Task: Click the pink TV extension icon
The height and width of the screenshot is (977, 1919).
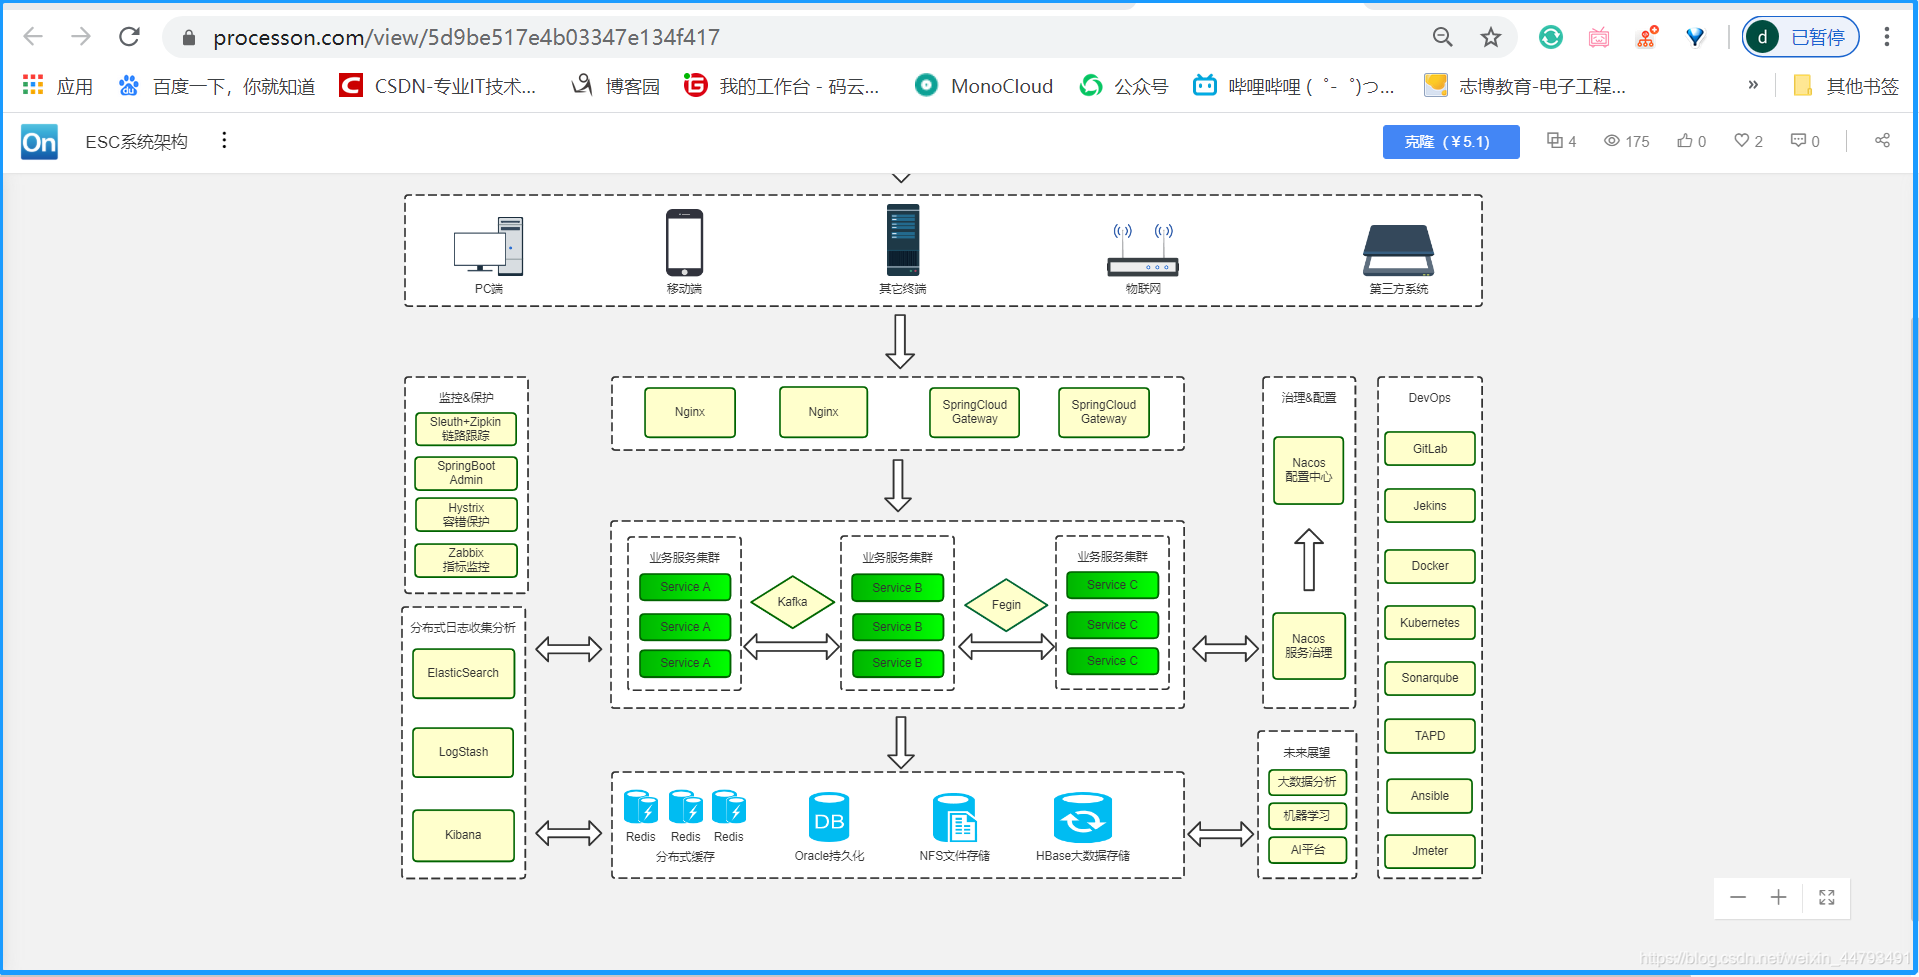Action: click(1599, 37)
